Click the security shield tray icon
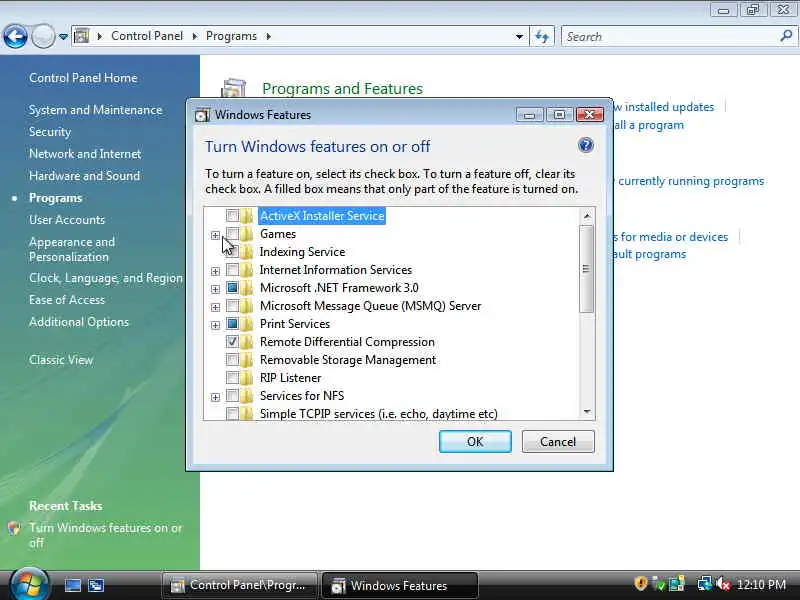 (640, 584)
